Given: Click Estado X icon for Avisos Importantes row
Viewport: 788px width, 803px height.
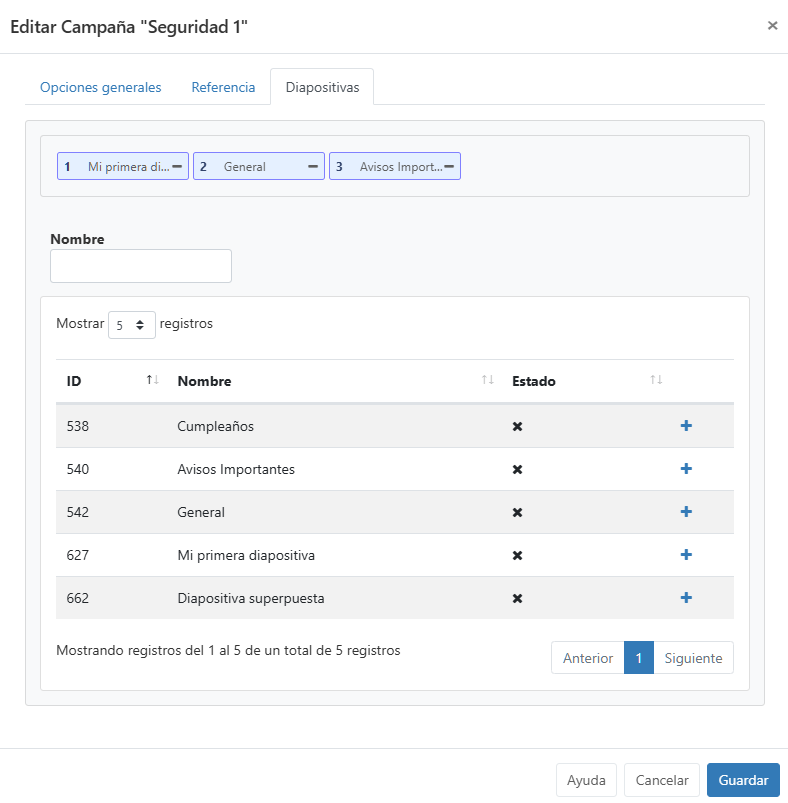Looking at the screenshot, I should [517, 470].
